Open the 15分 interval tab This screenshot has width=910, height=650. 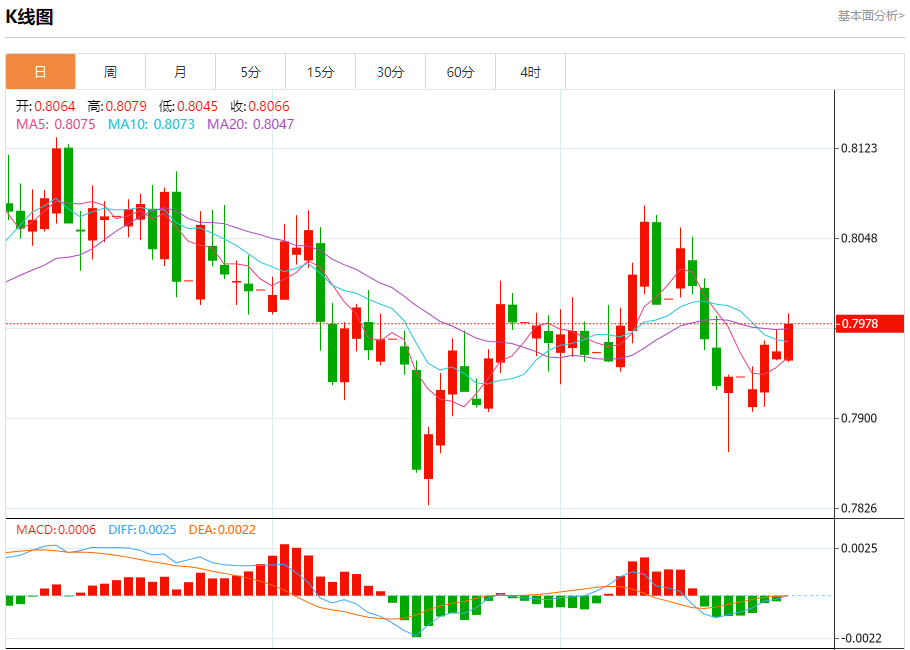(x=320, y=72)
